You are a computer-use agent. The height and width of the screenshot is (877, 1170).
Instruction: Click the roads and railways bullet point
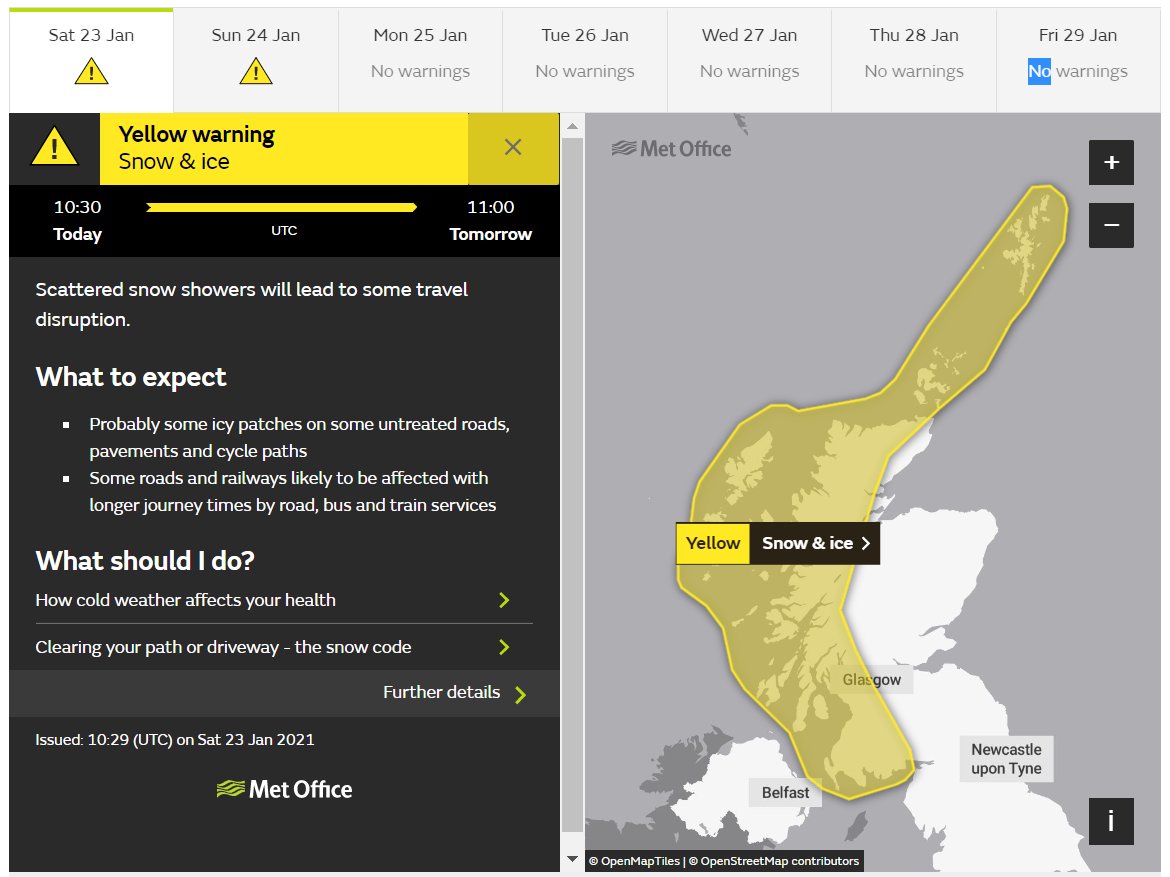(x=292, y=491)
